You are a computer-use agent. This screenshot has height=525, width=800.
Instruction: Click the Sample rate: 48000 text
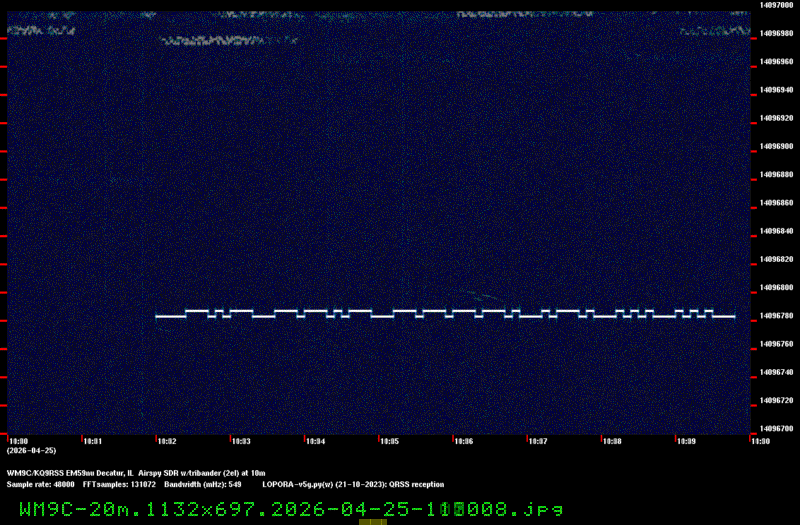[x=41, y=485]
